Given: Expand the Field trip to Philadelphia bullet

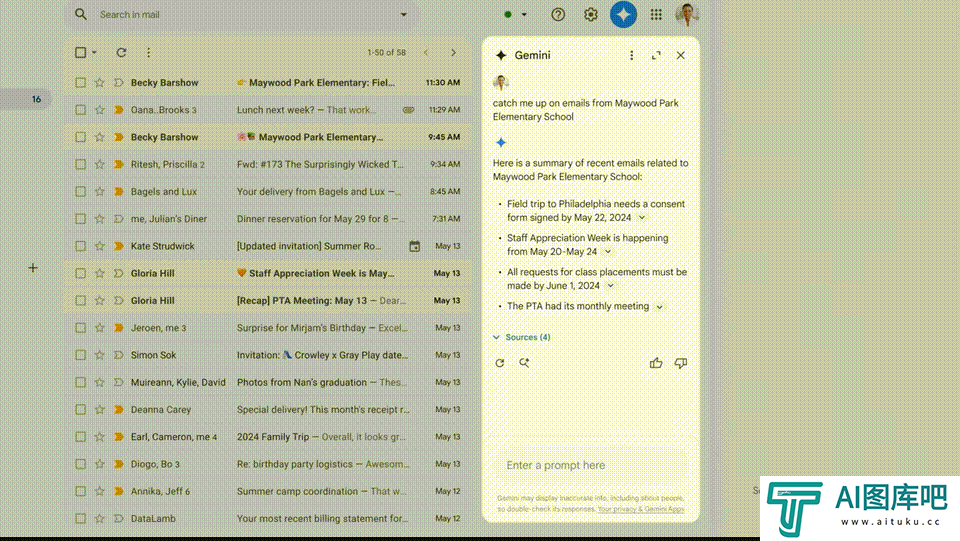Looking at the screenshot, I should (642, 218).
